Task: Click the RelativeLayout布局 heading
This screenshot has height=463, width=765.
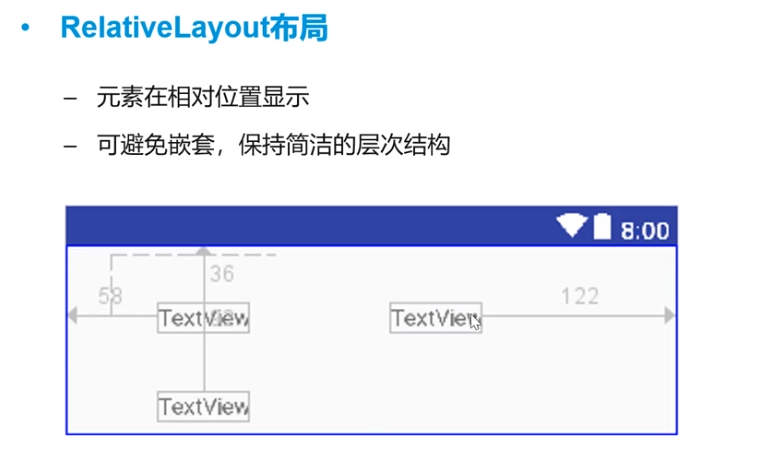Action: click(x=194, y=28)
